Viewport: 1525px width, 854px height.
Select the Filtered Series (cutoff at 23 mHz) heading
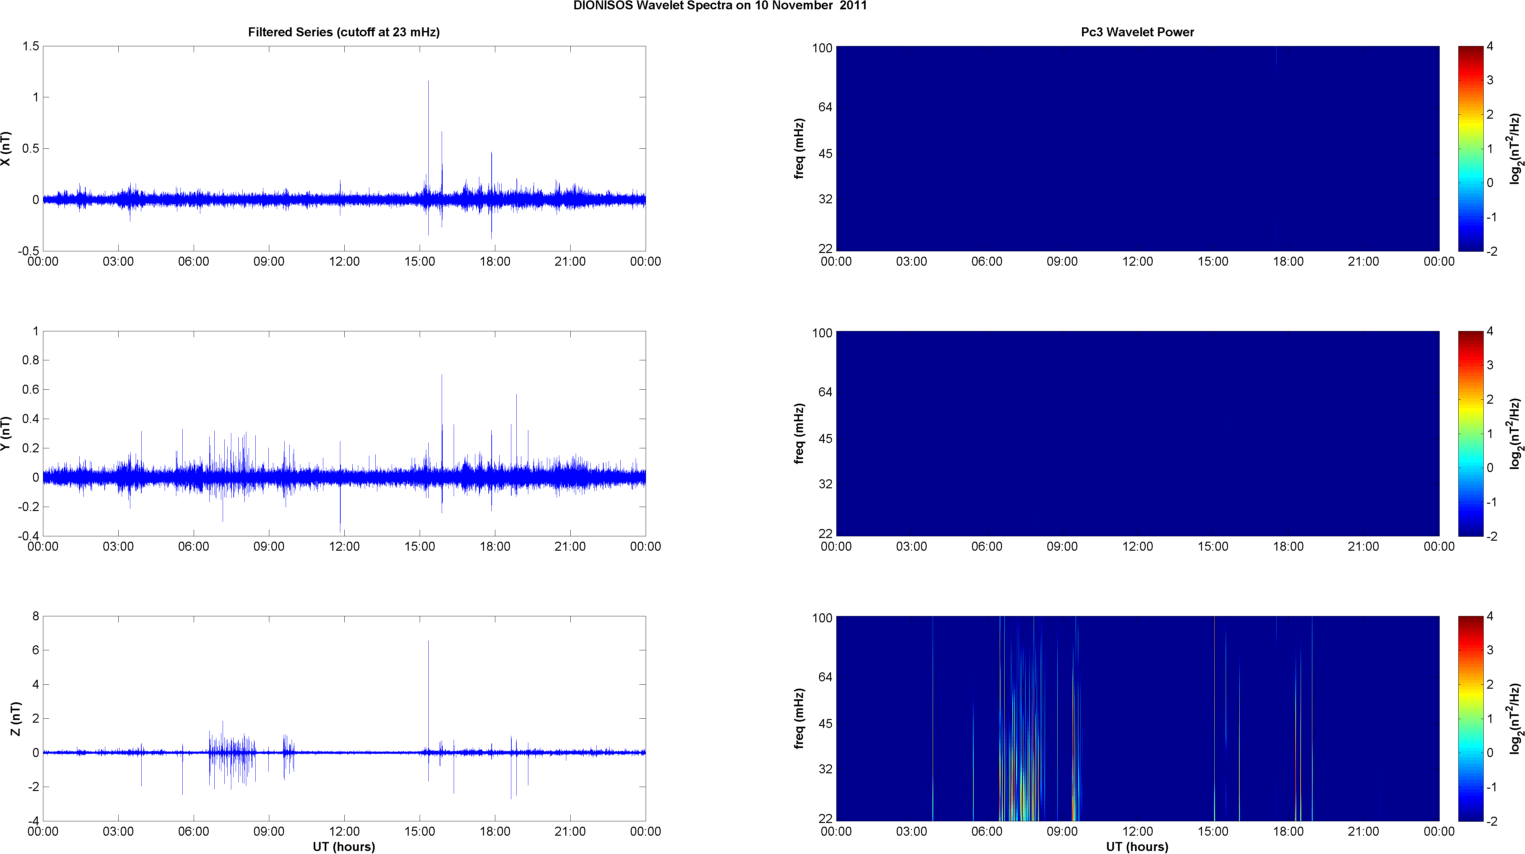[x=344, y=32]
